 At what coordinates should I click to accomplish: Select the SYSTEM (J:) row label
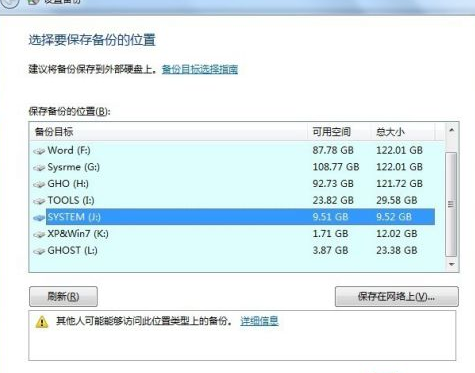coord(74,217)
